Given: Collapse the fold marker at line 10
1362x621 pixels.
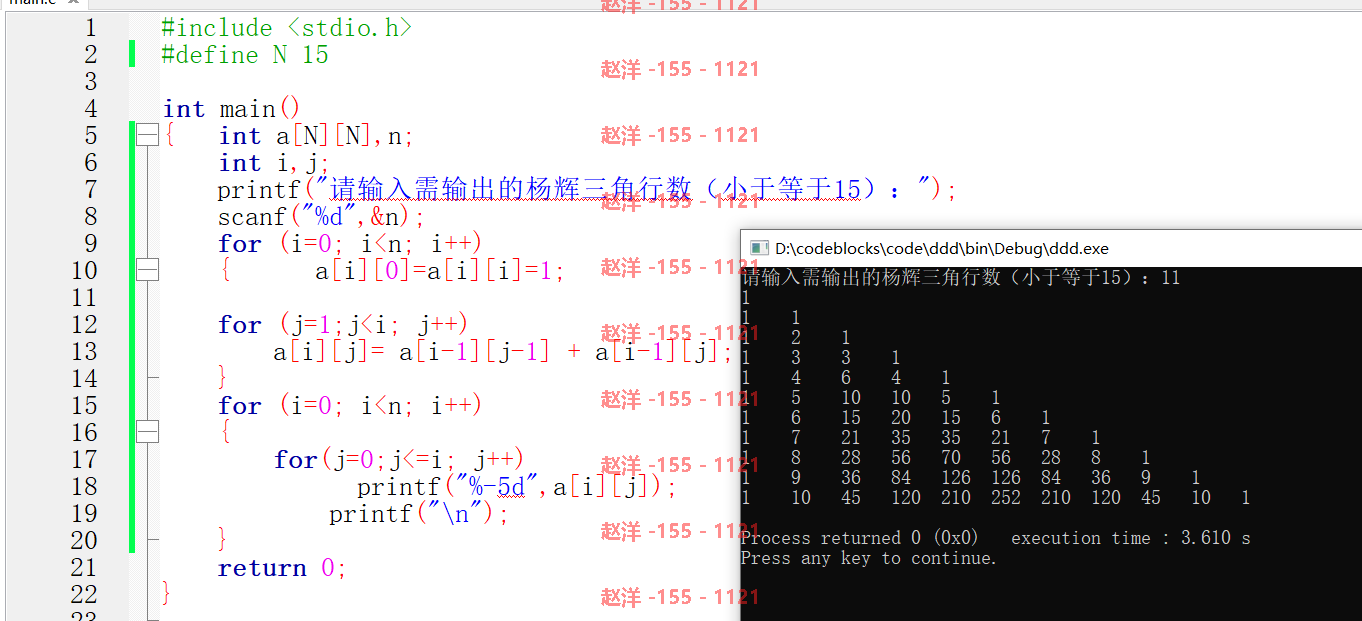Looking at the screenshot, I should pyautogui.click(x=148, y=271).
